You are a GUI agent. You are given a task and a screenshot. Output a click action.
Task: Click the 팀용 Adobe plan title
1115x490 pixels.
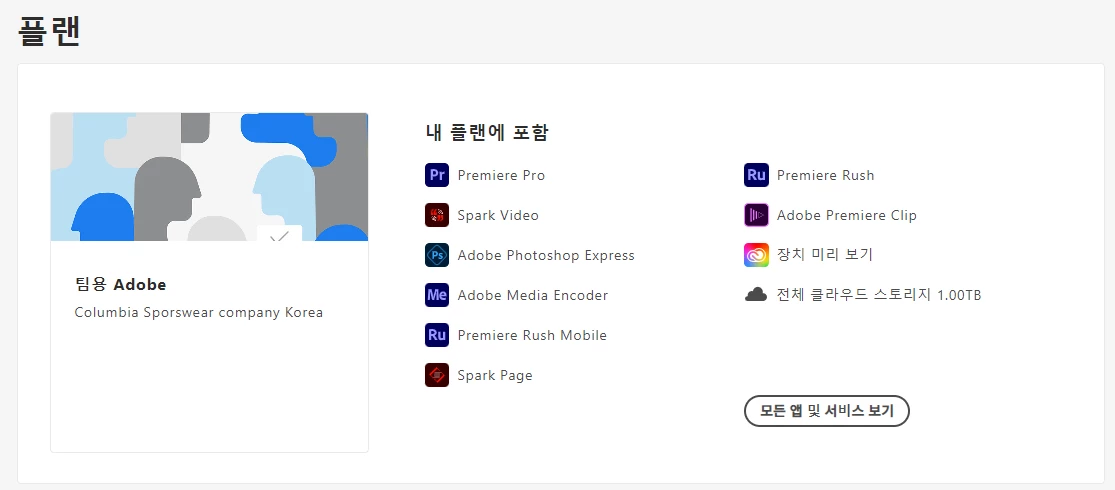point(120,284)
